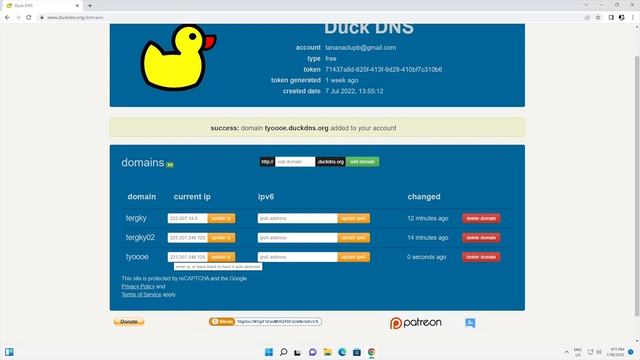Click the address bar URL
Image resolution: width=640 pixels, height=360 pixels.
(x=75, y=18)
